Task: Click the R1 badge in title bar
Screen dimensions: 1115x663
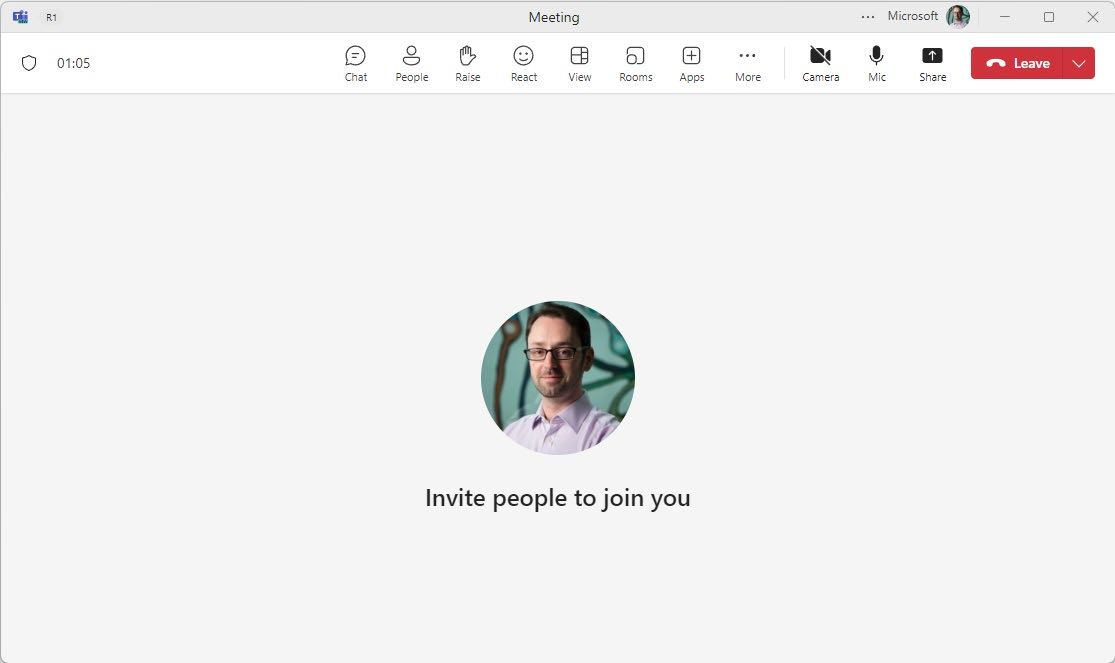Action: coord(52,17)
